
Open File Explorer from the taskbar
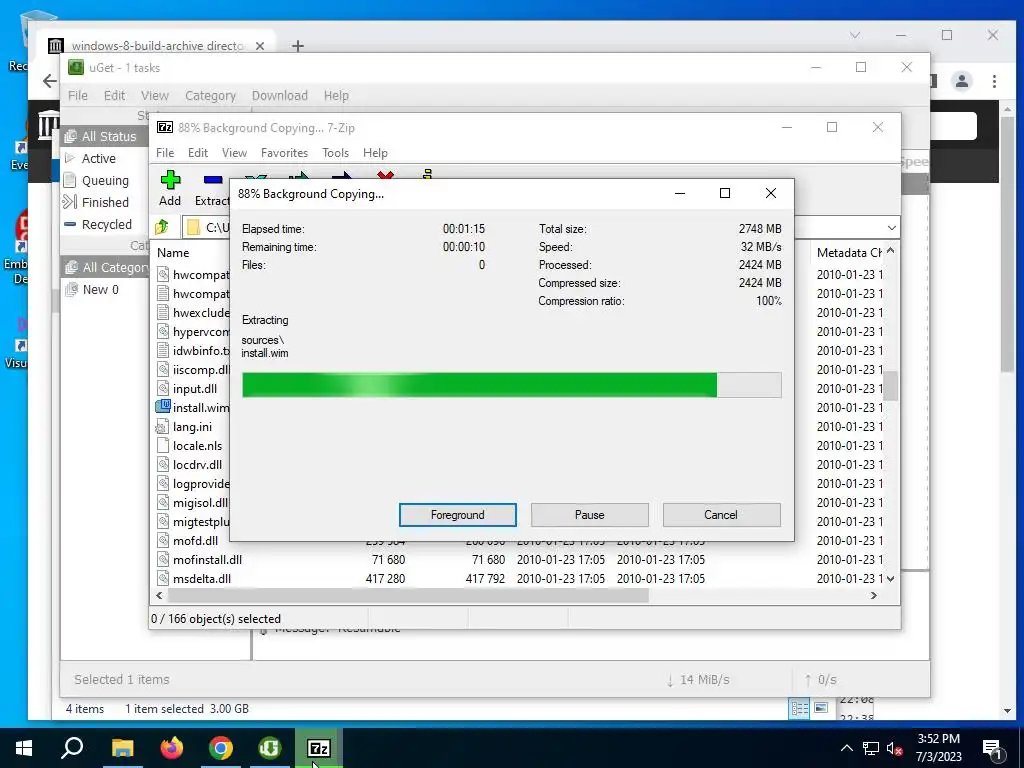click(x=122, y=748)
